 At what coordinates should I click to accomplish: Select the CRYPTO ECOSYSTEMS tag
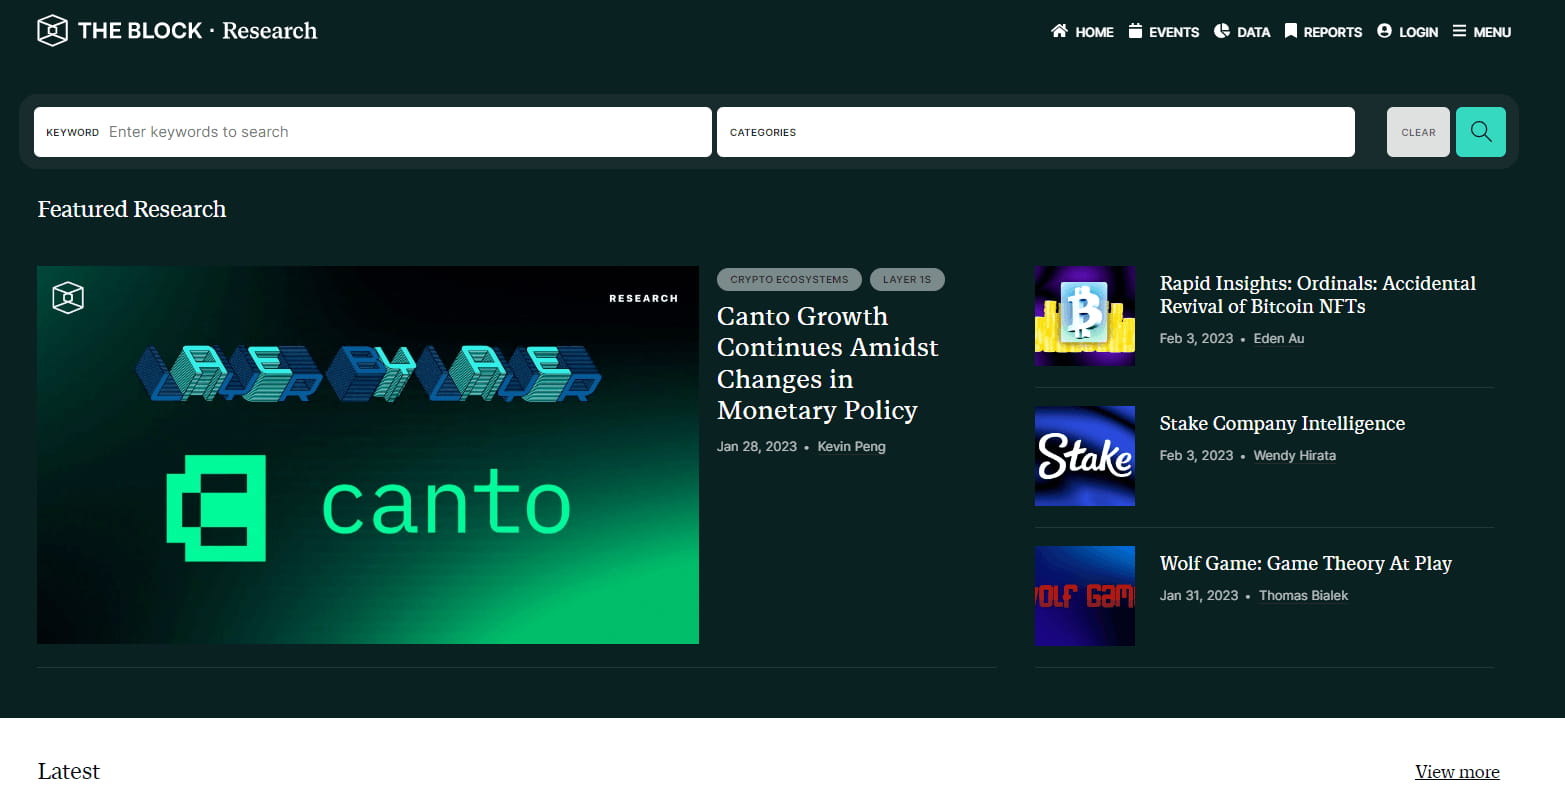(789, 280)
